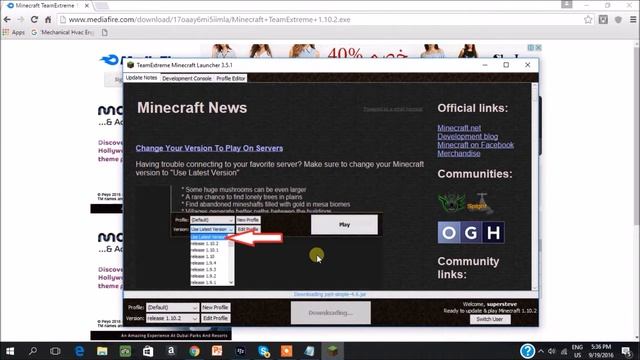Click the launcher news vertical scrollbar
640x360 pixels.
click(534, 186)
